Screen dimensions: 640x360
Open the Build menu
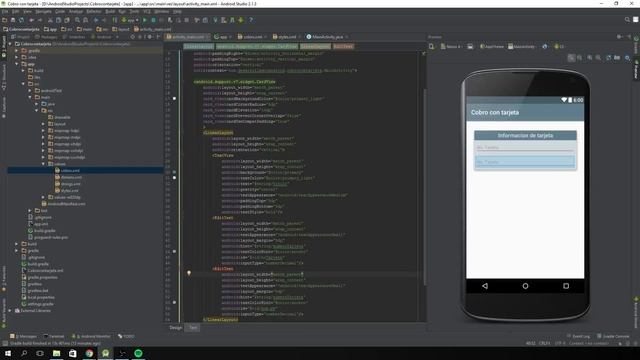point(110,11)
